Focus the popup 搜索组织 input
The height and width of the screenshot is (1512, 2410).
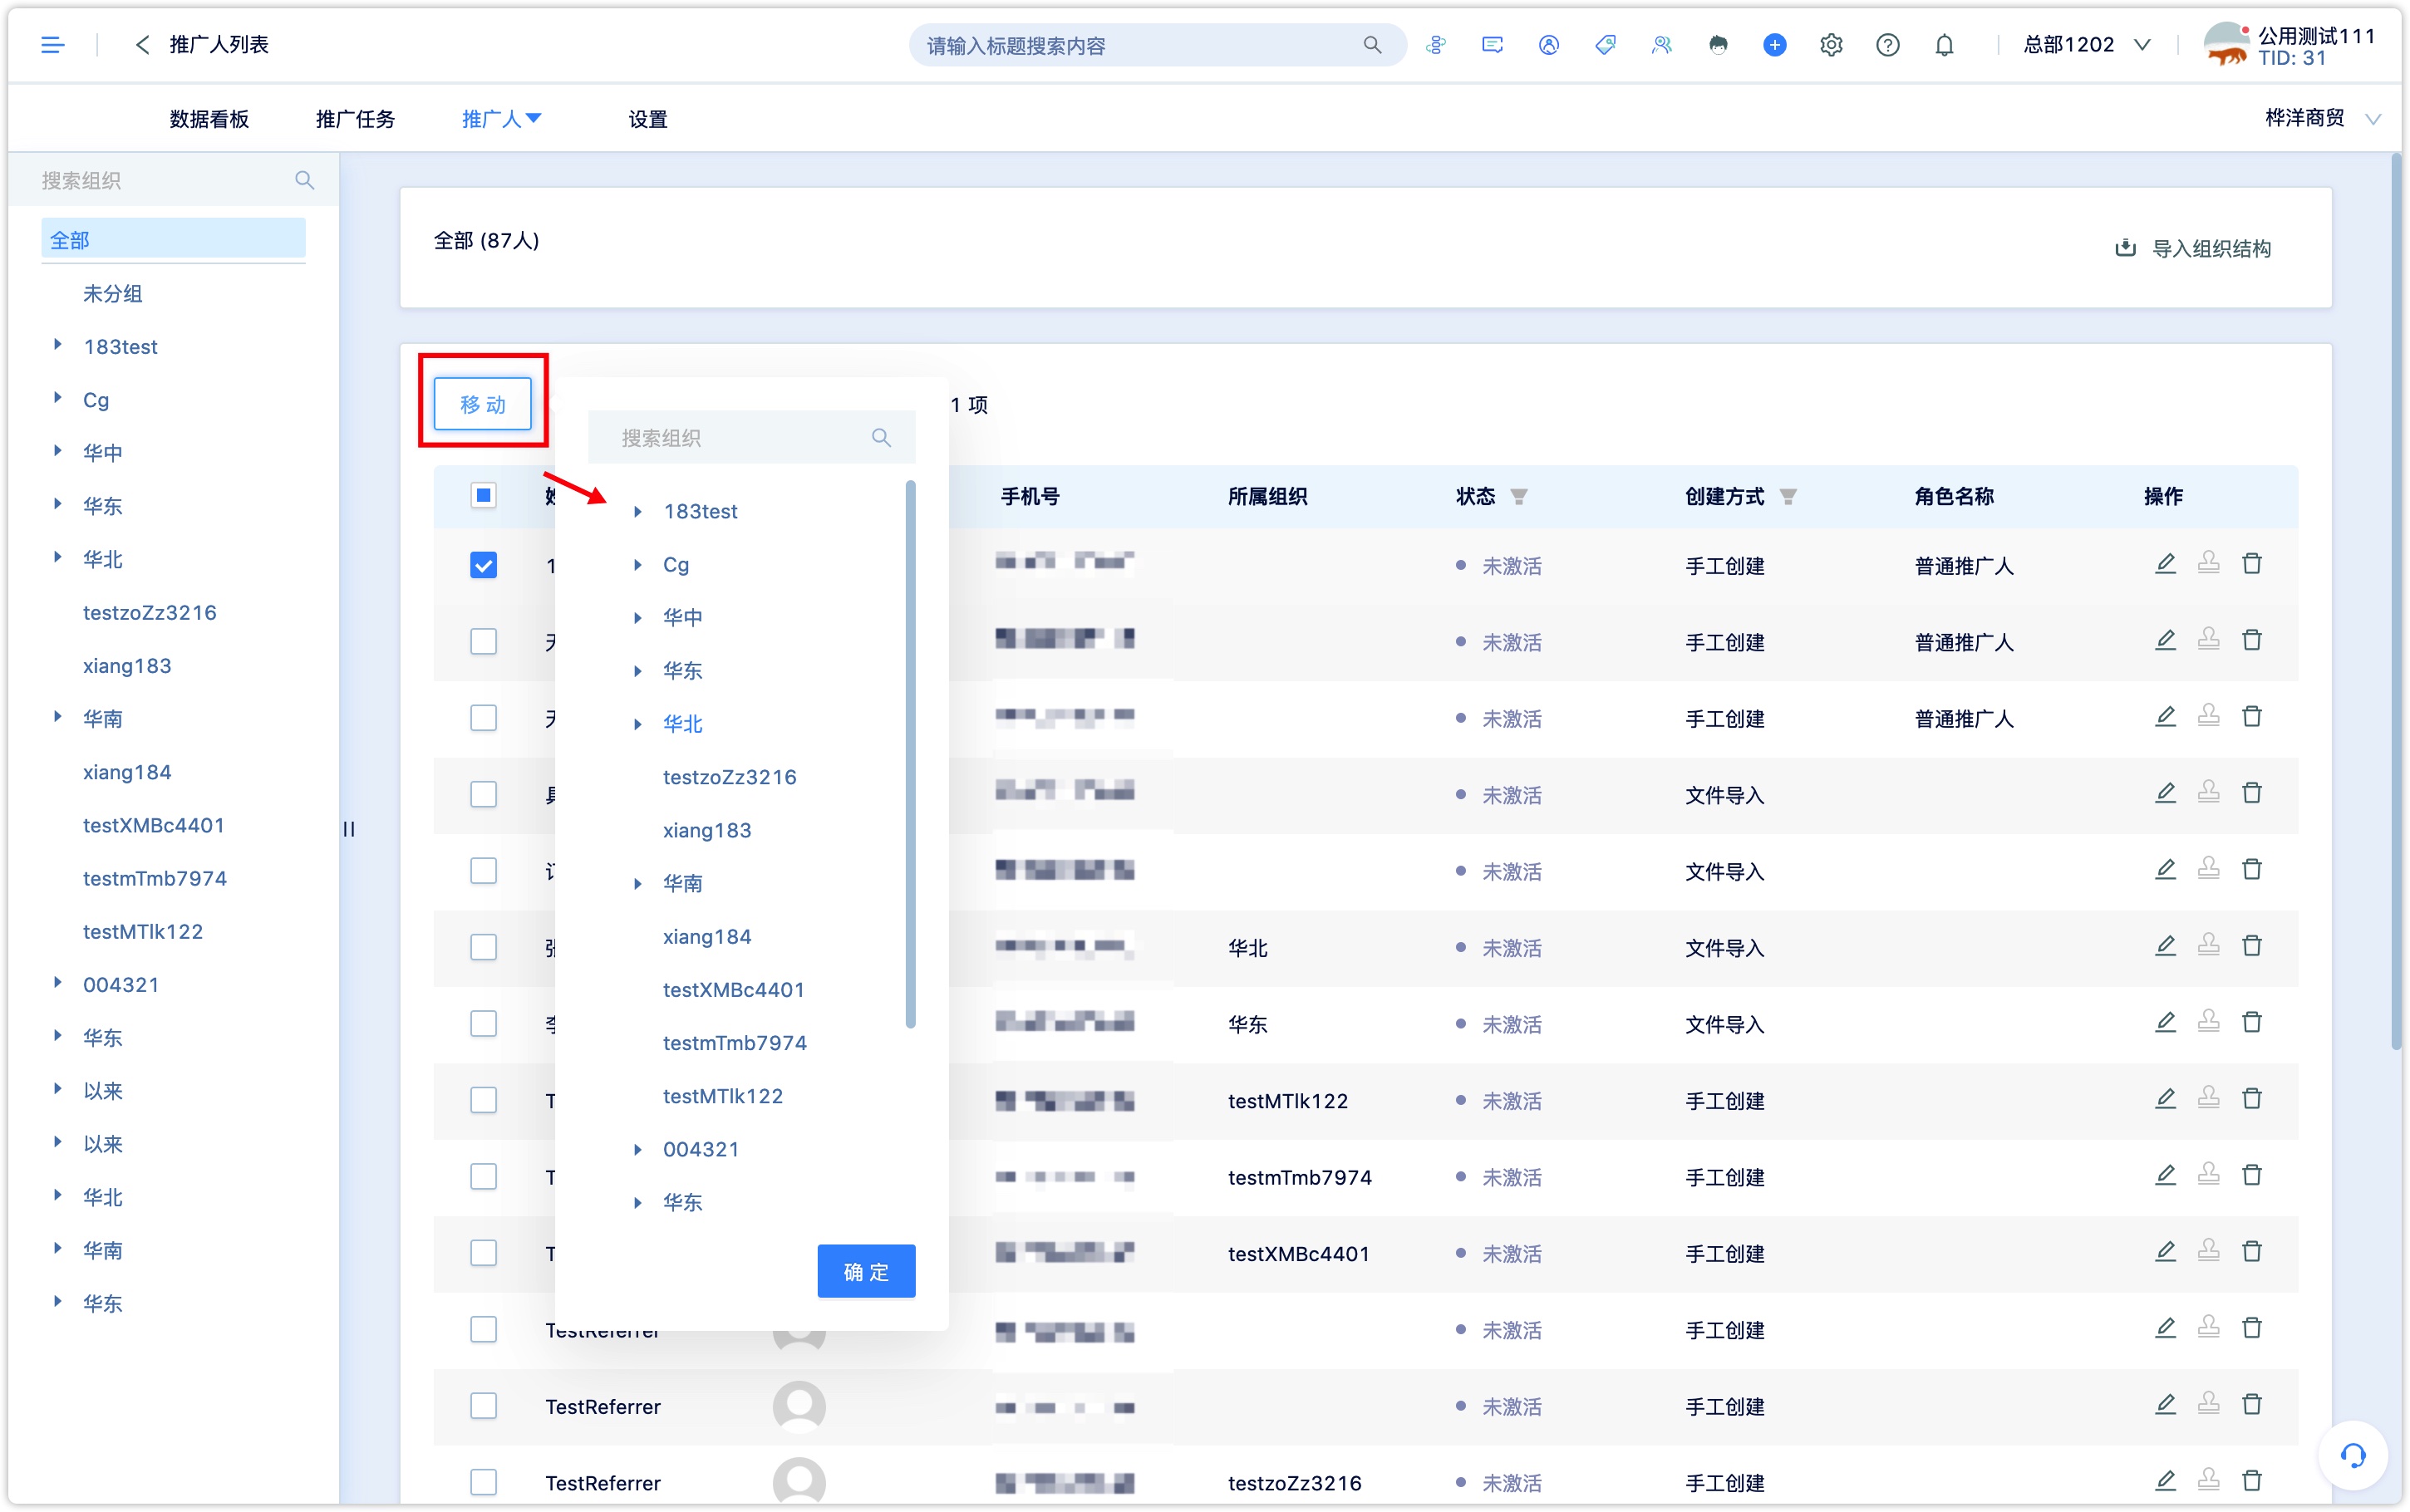coord(740,438)
